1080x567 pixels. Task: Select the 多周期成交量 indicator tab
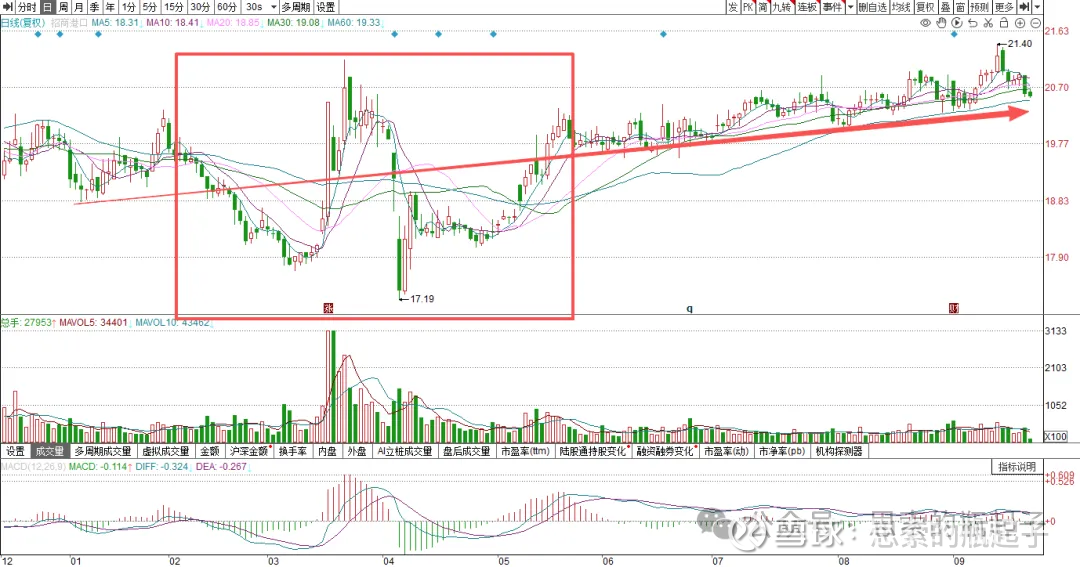point(103,451)
